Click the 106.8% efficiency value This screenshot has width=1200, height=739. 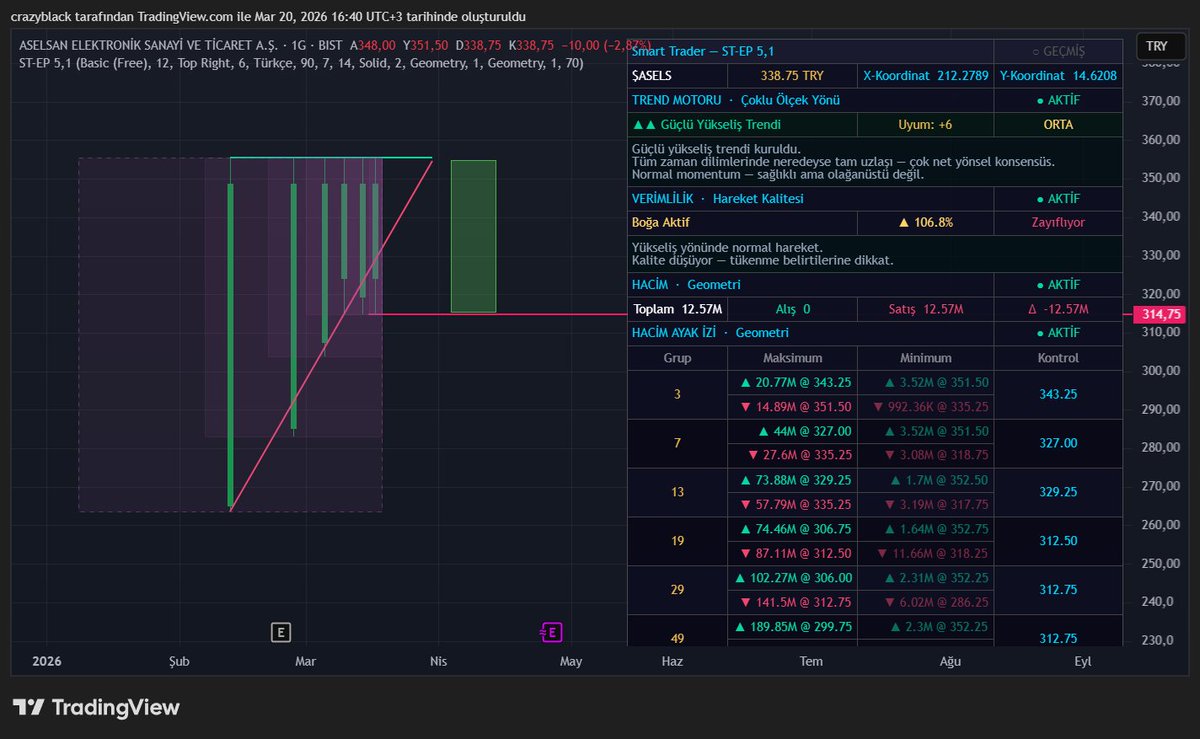coord(925,222)
